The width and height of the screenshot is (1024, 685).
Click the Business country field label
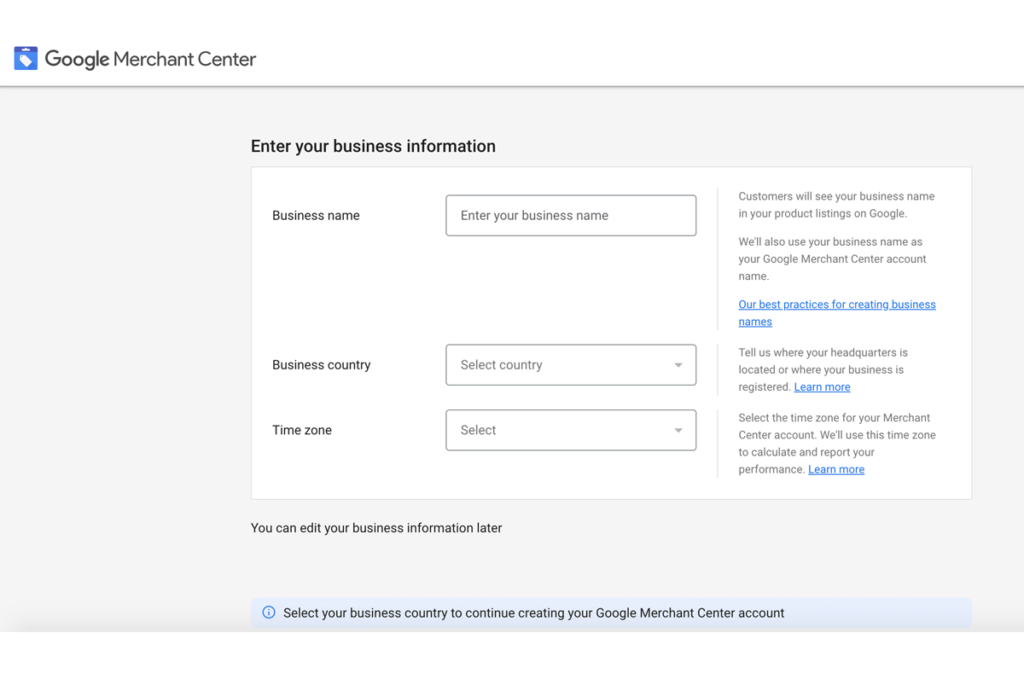tap(321, 365)
